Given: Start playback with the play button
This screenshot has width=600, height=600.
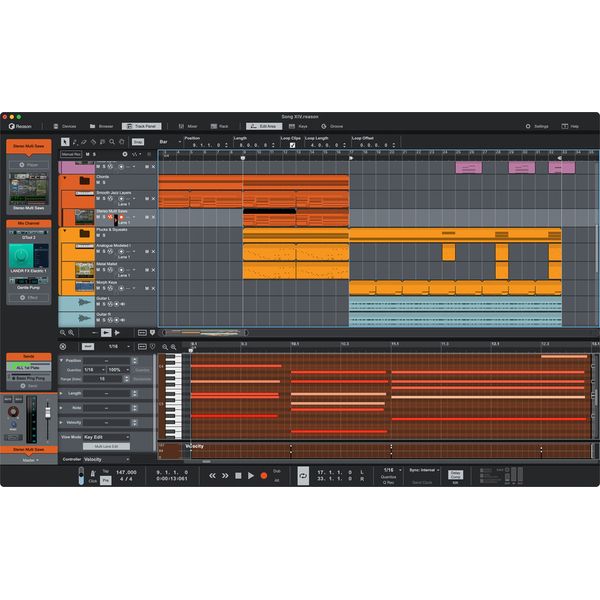Looking at the screenshot, I should (x=251, y=476).
